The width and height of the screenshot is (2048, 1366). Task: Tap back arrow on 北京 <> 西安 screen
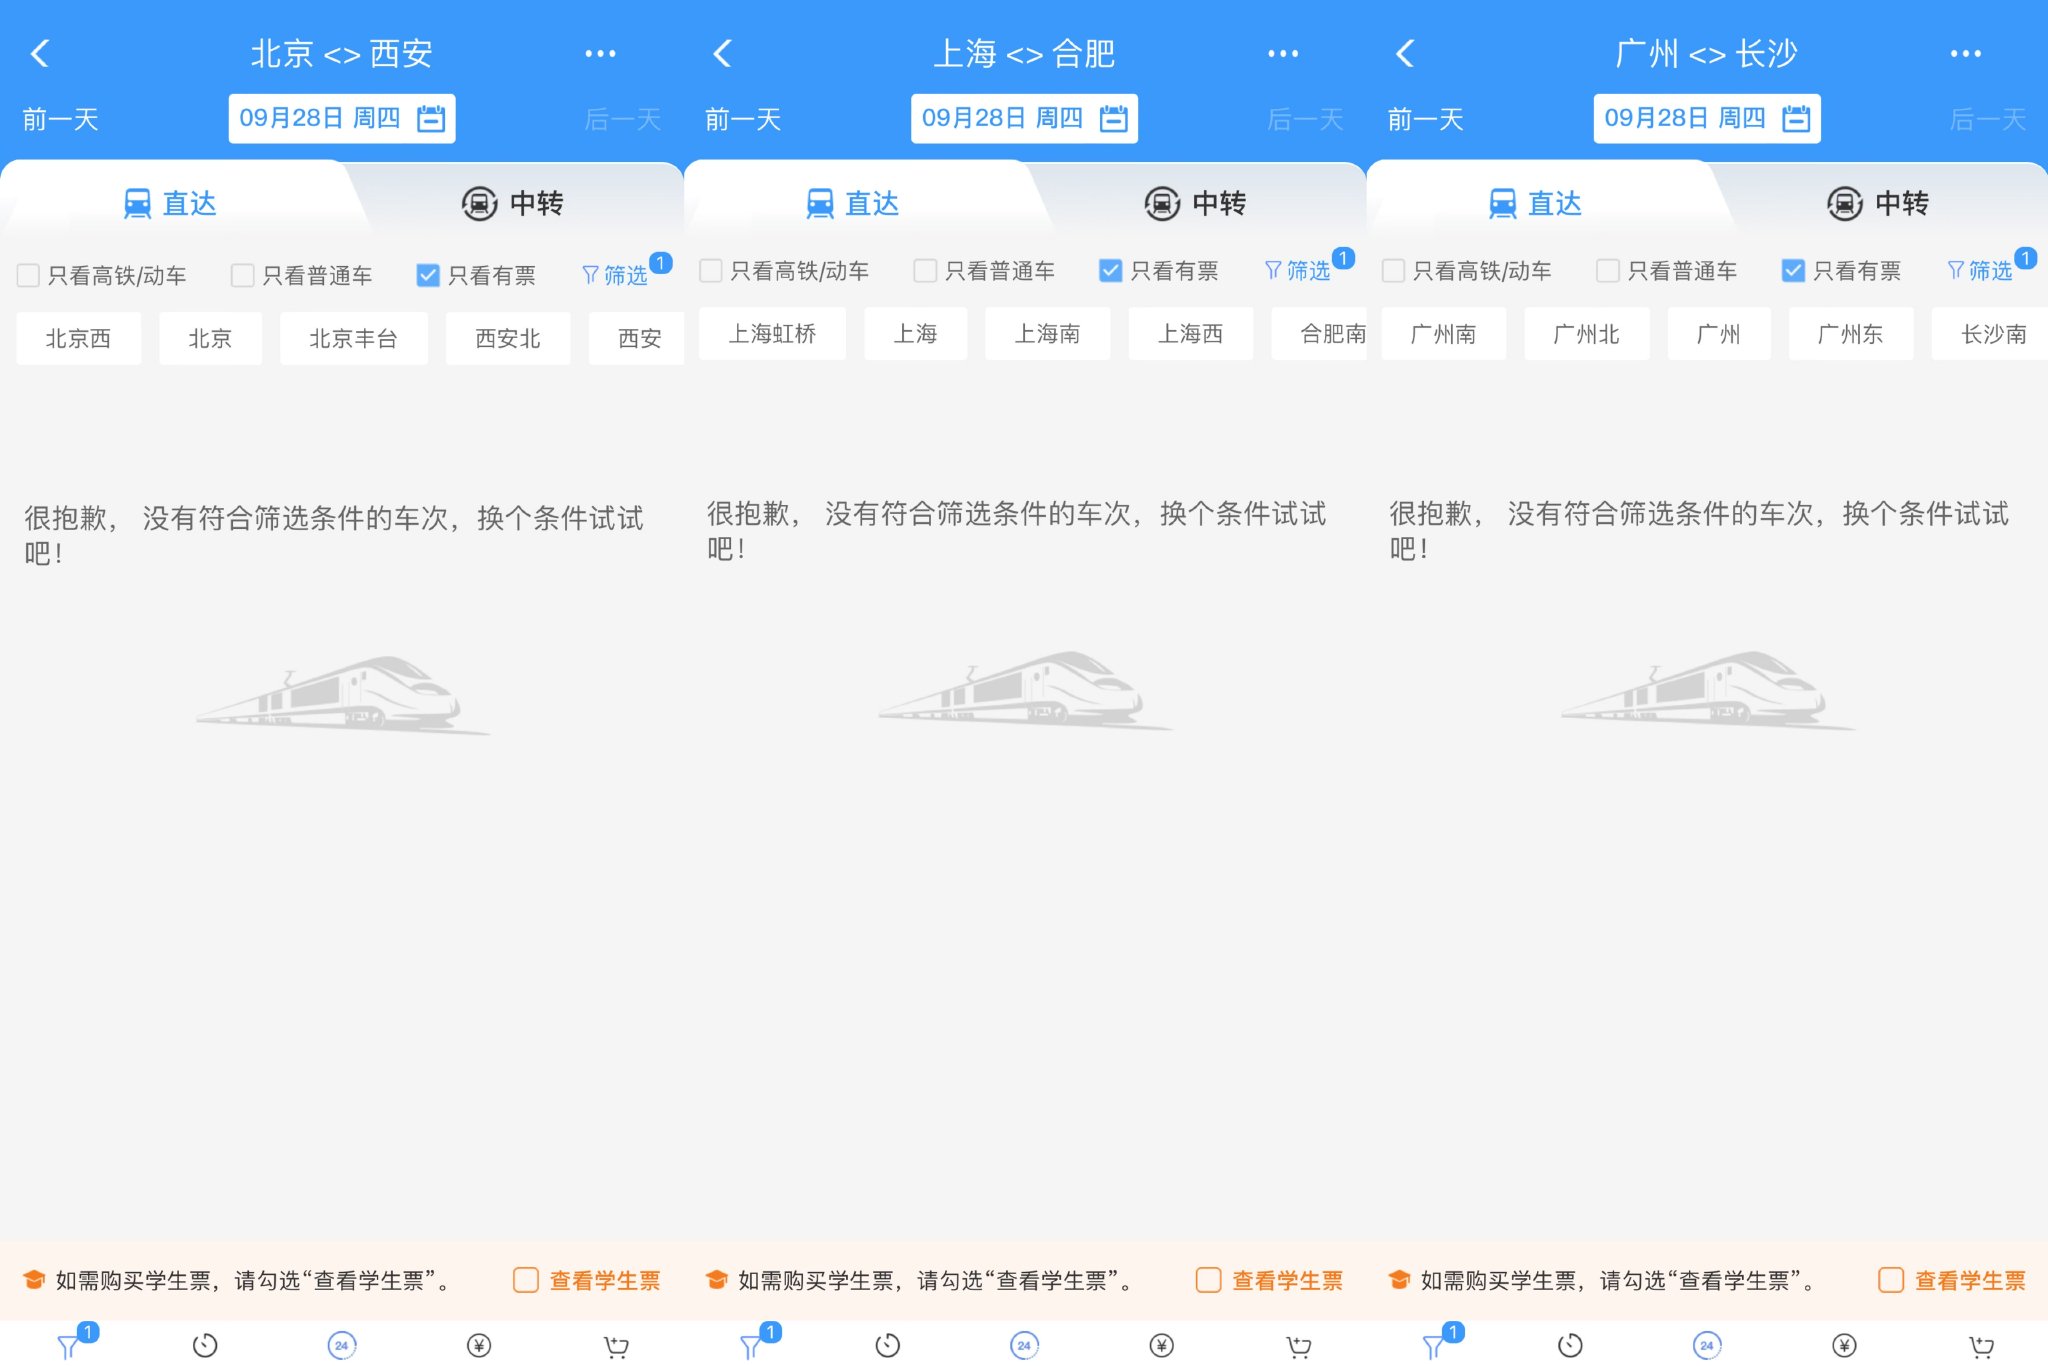point(40,53)
